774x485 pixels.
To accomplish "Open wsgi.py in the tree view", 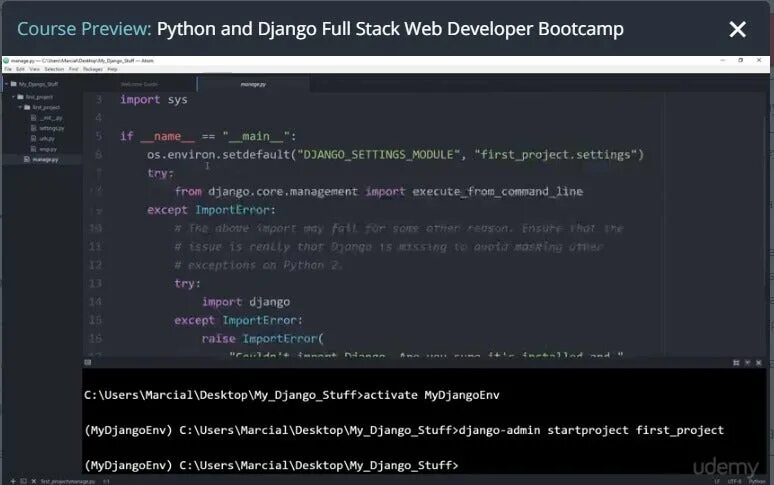I will click(x=48, y=149).
